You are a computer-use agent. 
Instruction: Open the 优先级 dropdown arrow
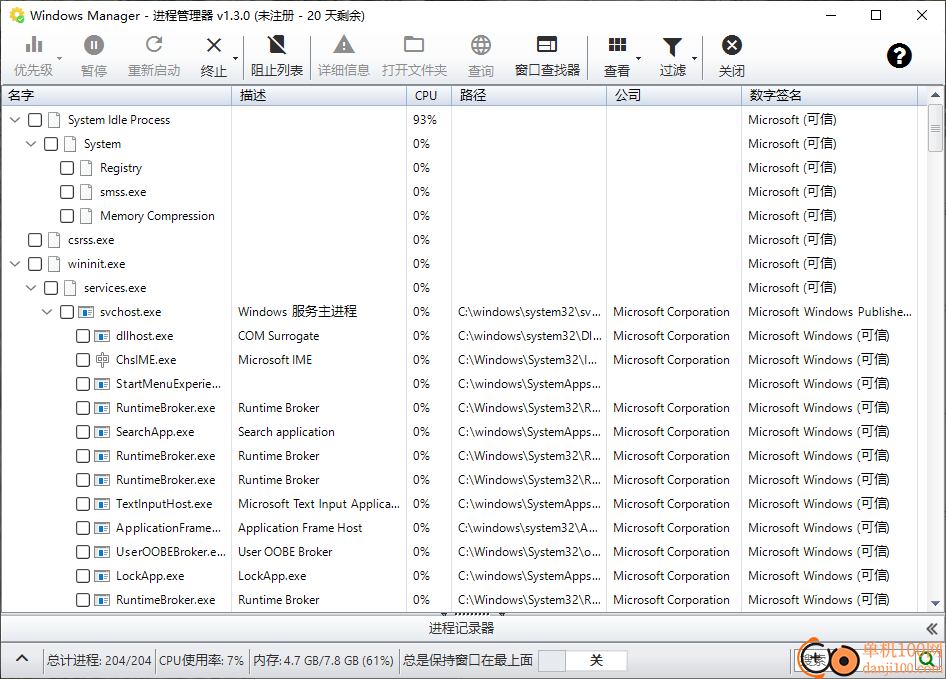tap(60, 58)
